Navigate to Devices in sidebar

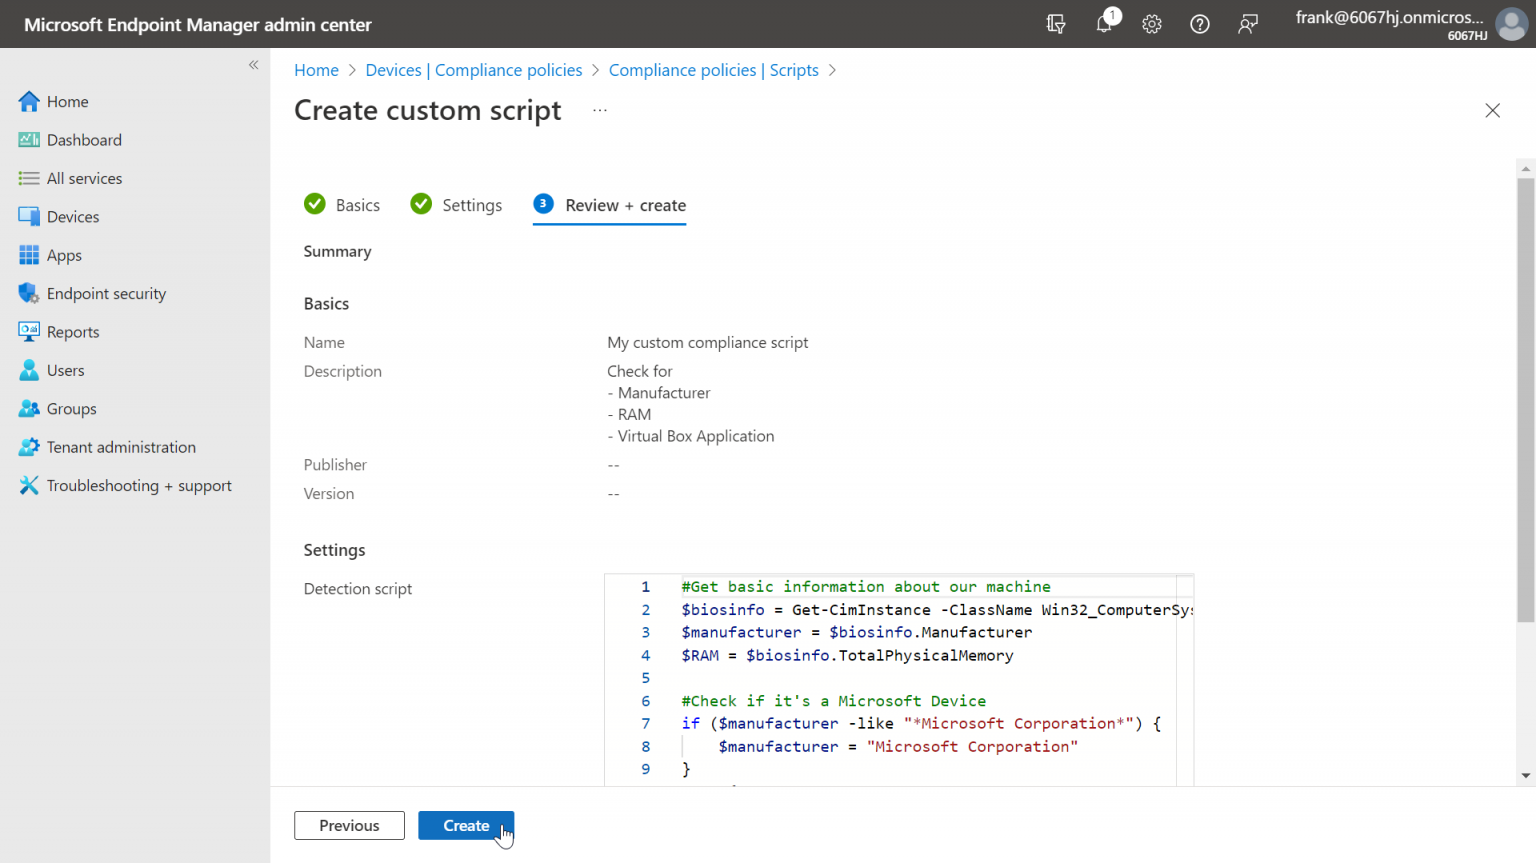point(73,216)
